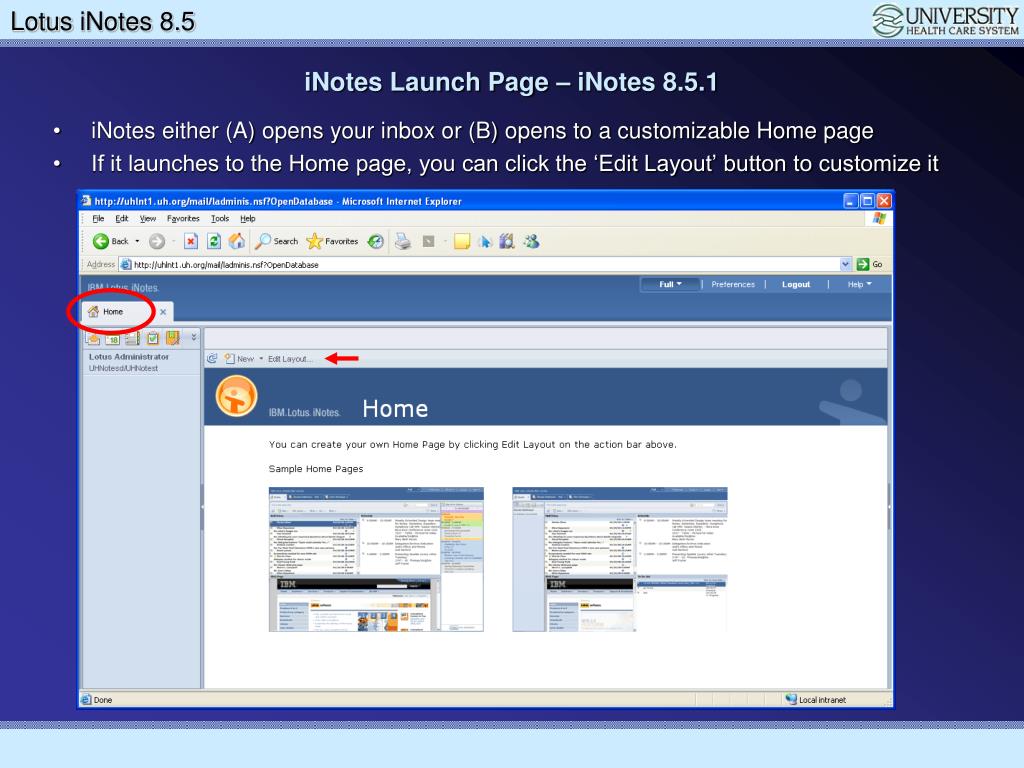Open the browser Help menu
Screen dimensions: 1024x768
click(248, 219)
